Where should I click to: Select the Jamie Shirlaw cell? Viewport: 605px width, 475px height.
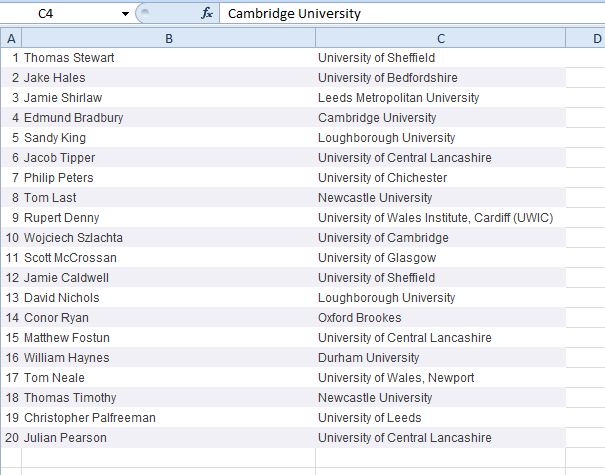[169, 98]
